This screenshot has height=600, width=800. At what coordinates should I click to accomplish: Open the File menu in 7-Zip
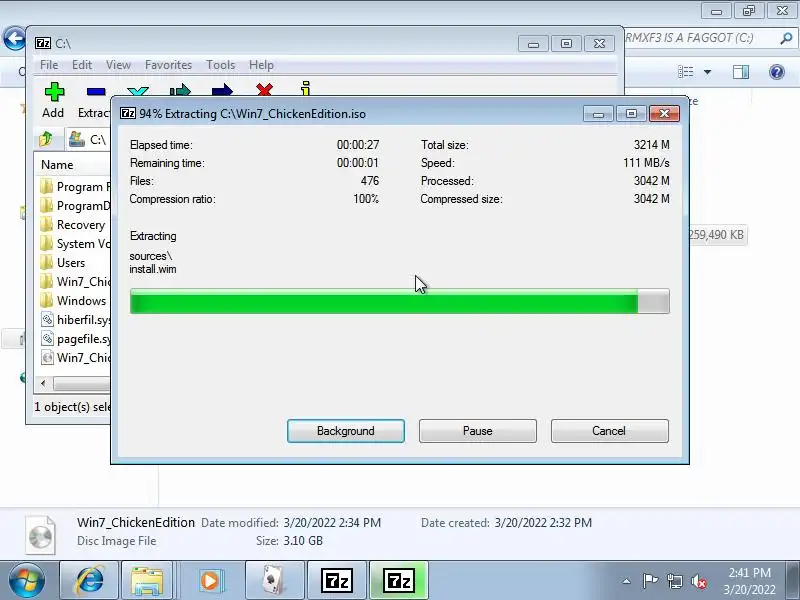[x=49, y=65]
